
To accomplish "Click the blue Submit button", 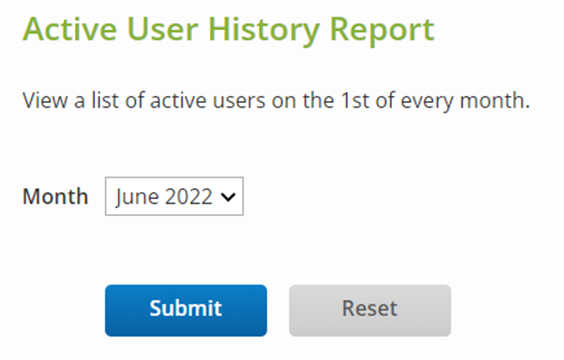I will coord(186,310).
